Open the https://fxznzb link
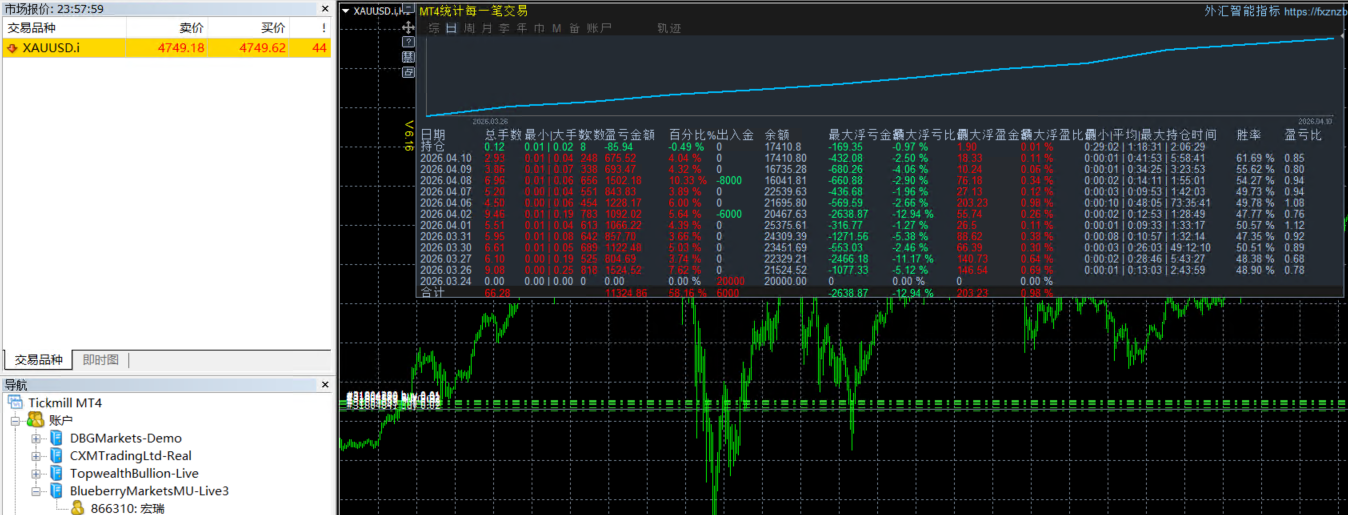Viewport: 1348px width, 515px height. click(x=1315, y=11)
